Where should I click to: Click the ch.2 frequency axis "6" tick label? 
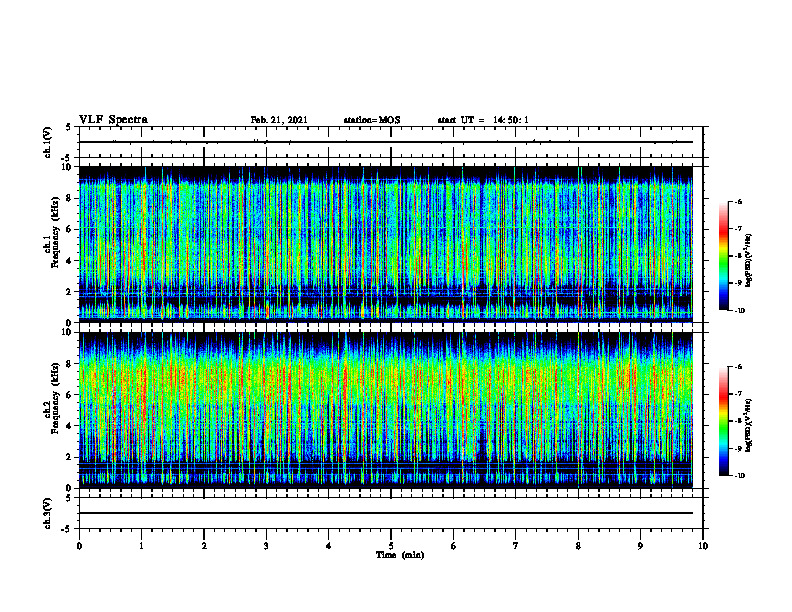[x=69, y=395]
